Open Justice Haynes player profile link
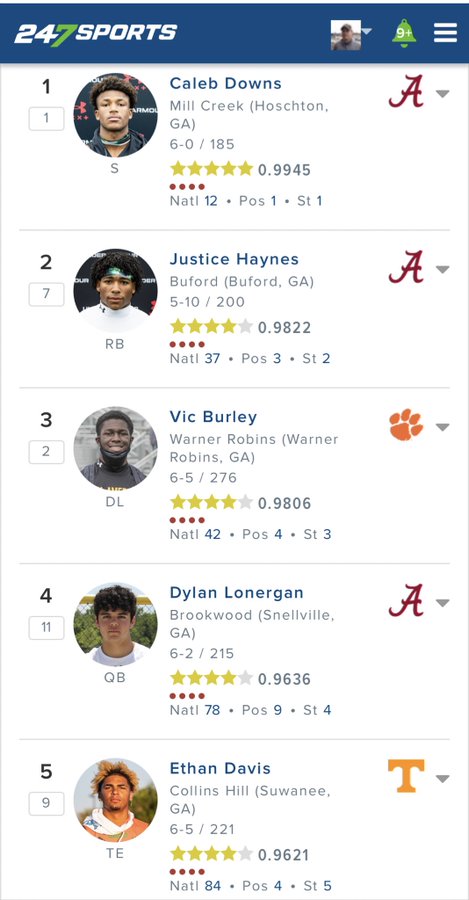 click(x=234, y=259)
